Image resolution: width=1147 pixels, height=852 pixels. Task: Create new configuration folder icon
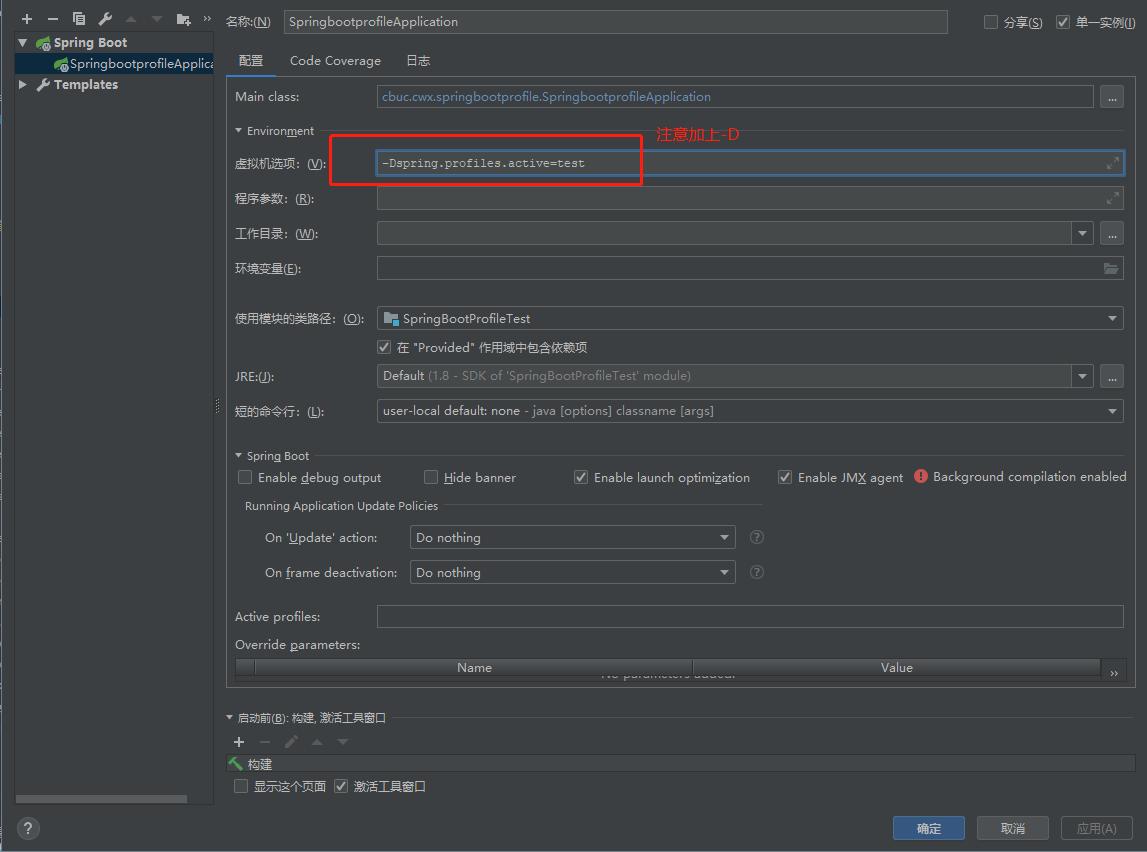pyautogui.click(x=184, y=20)
